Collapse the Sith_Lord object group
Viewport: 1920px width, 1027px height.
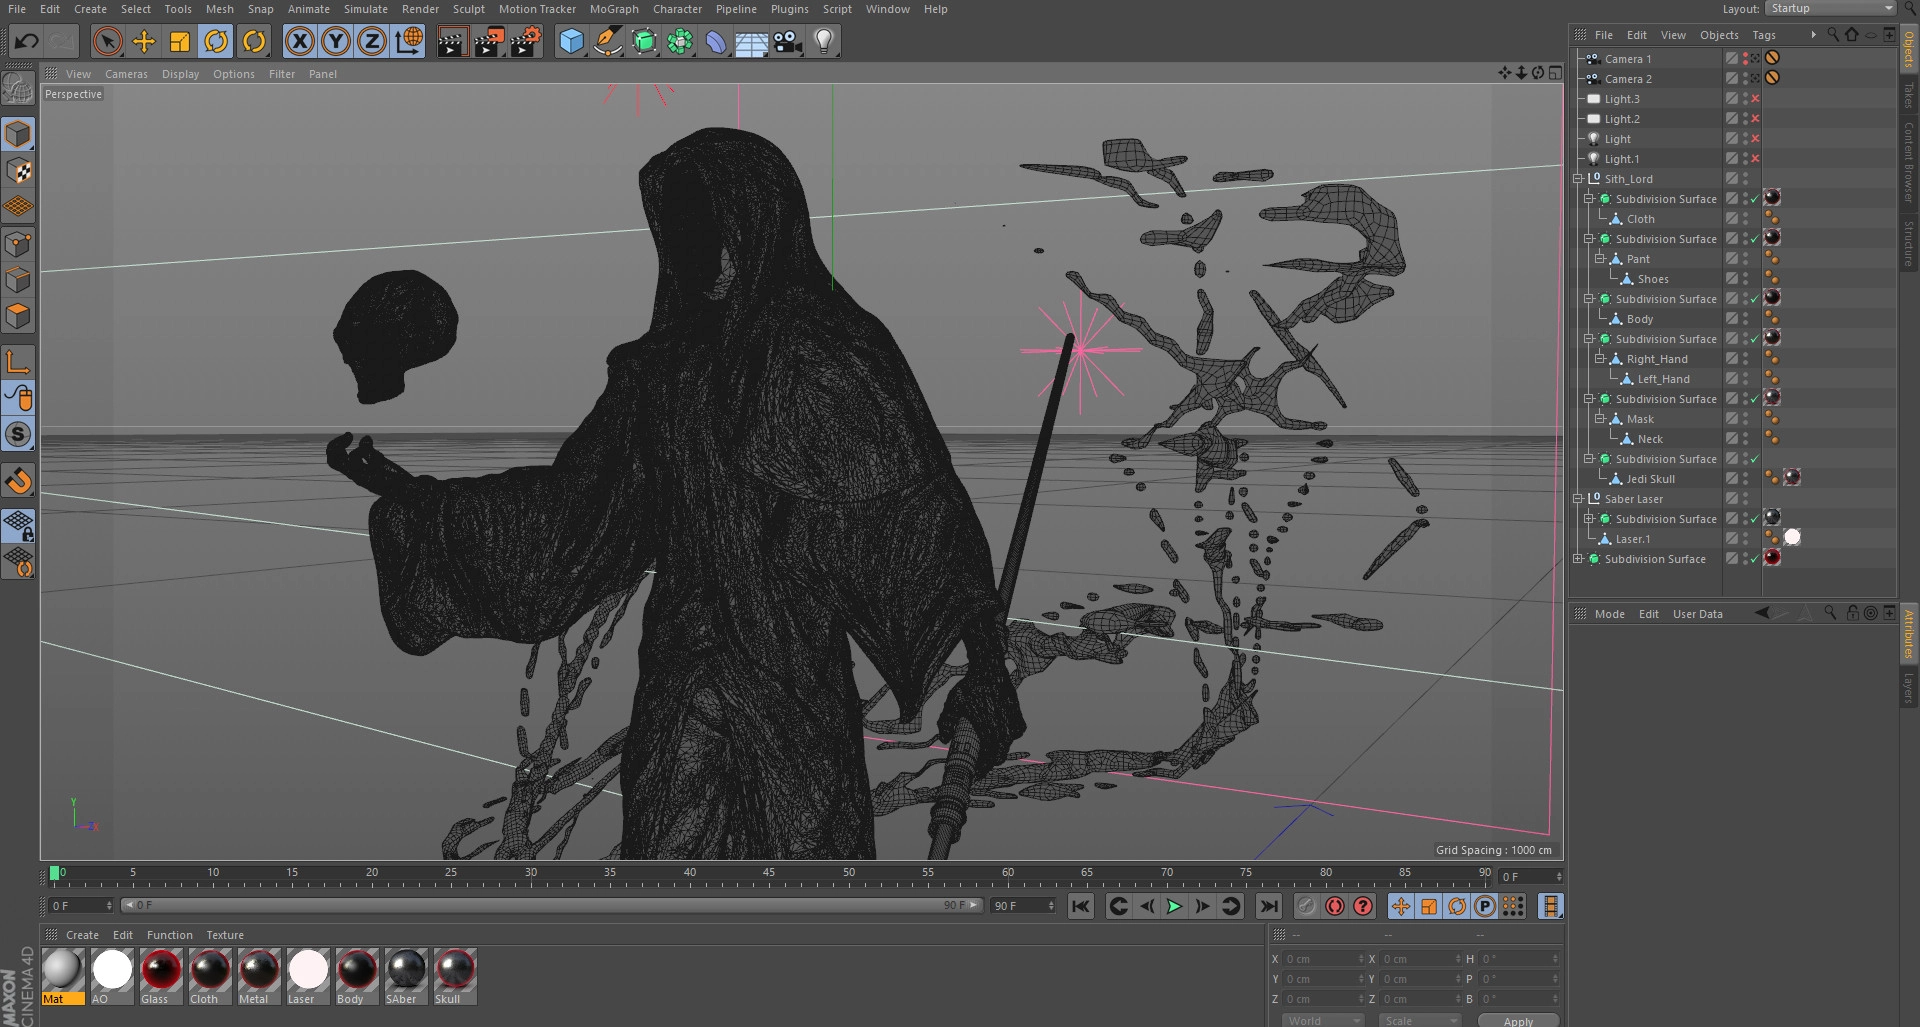[x=1578, y=179]
